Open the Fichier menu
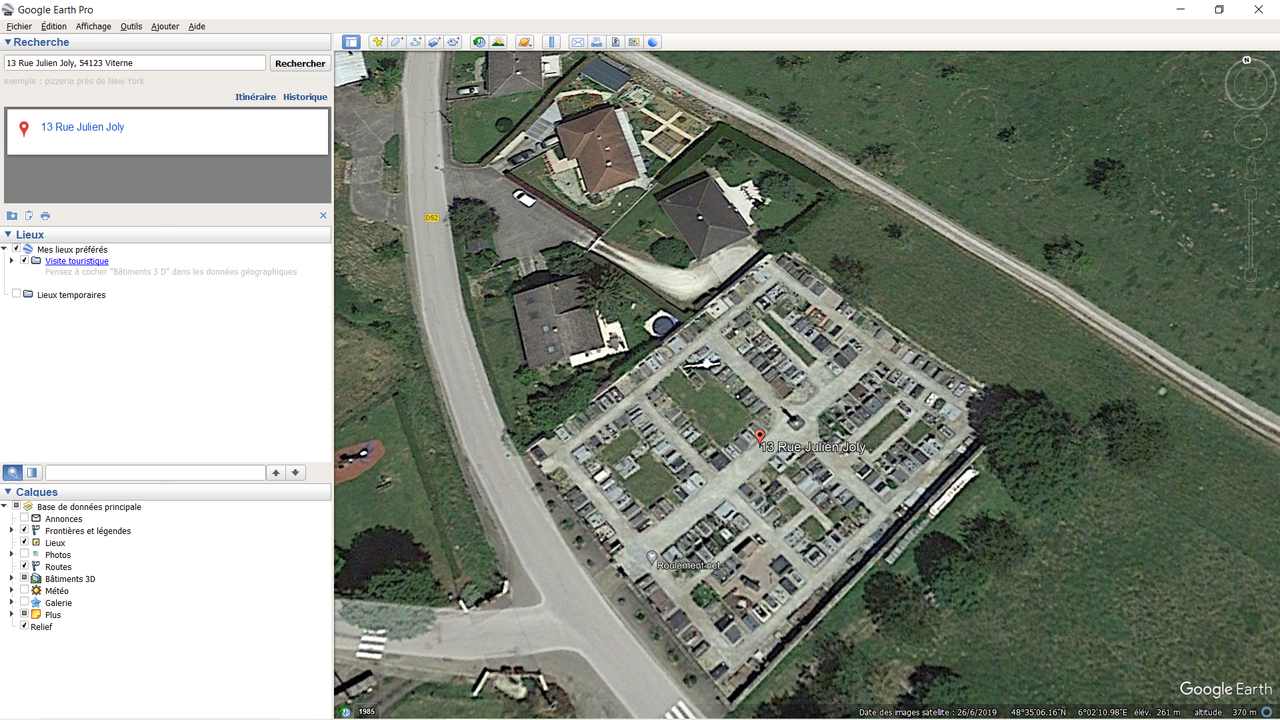 click(x=19, y=26)
